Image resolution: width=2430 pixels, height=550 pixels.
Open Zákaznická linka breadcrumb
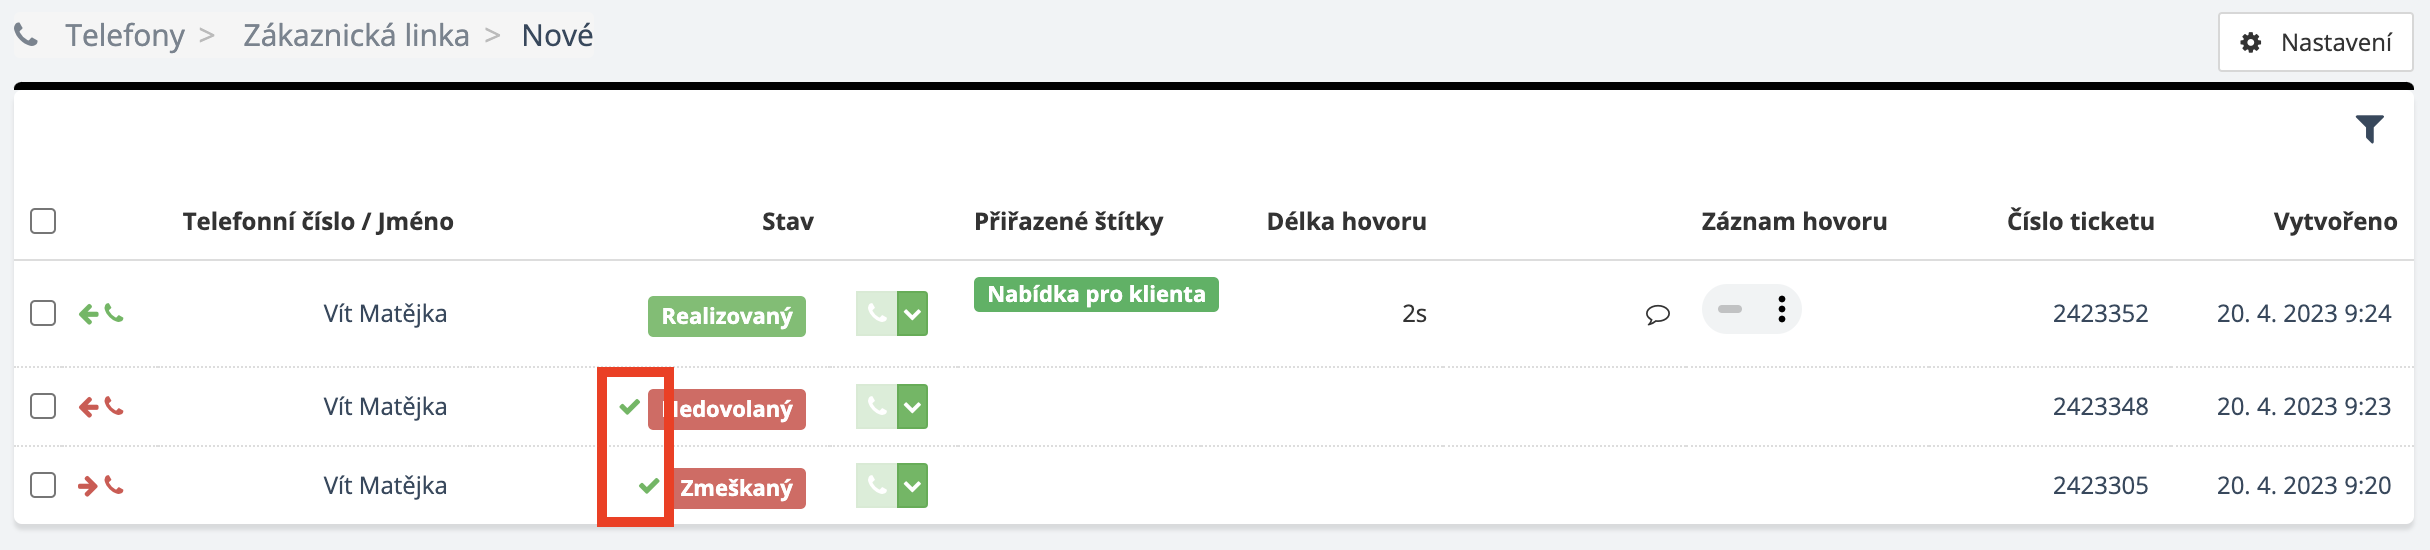[x=356, y=36]
